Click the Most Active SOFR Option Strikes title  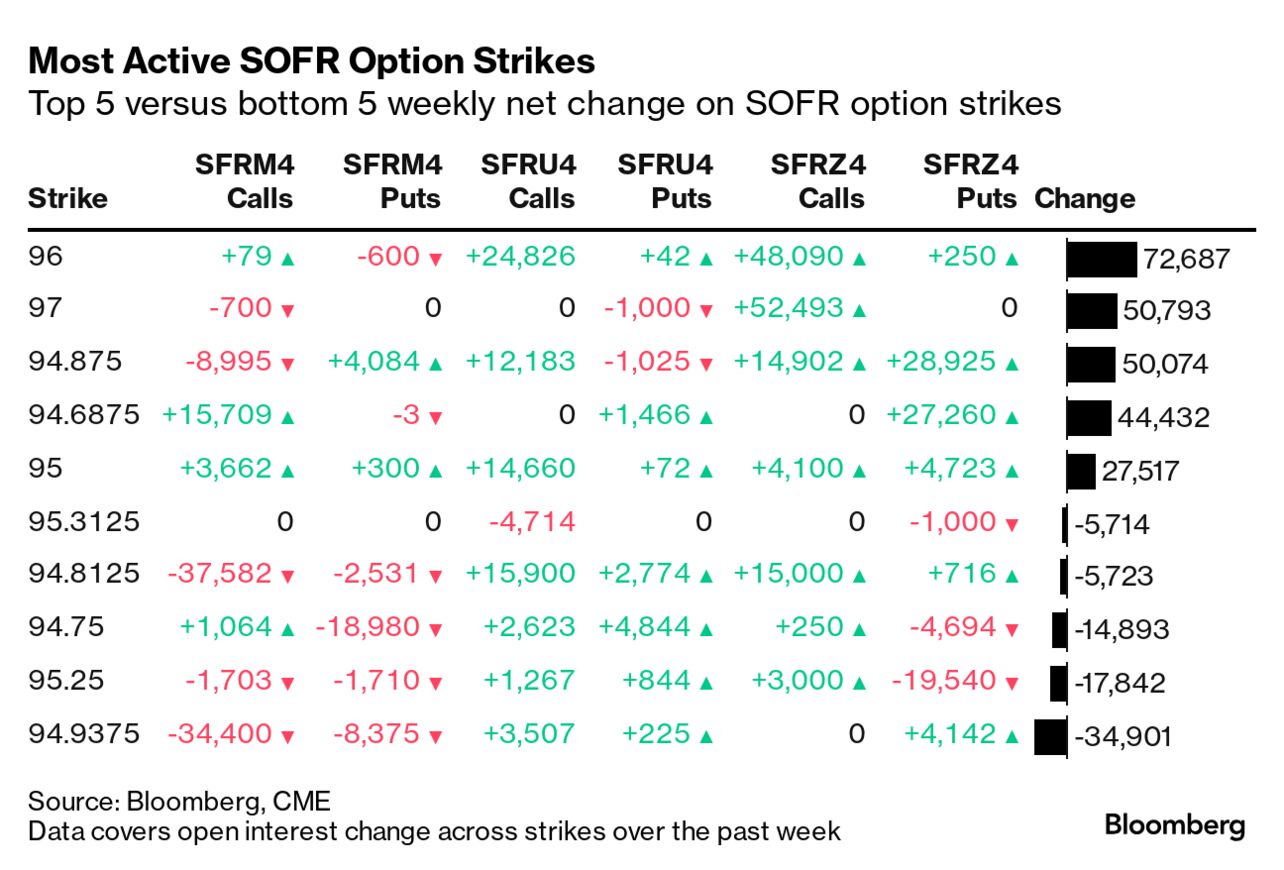312,62
